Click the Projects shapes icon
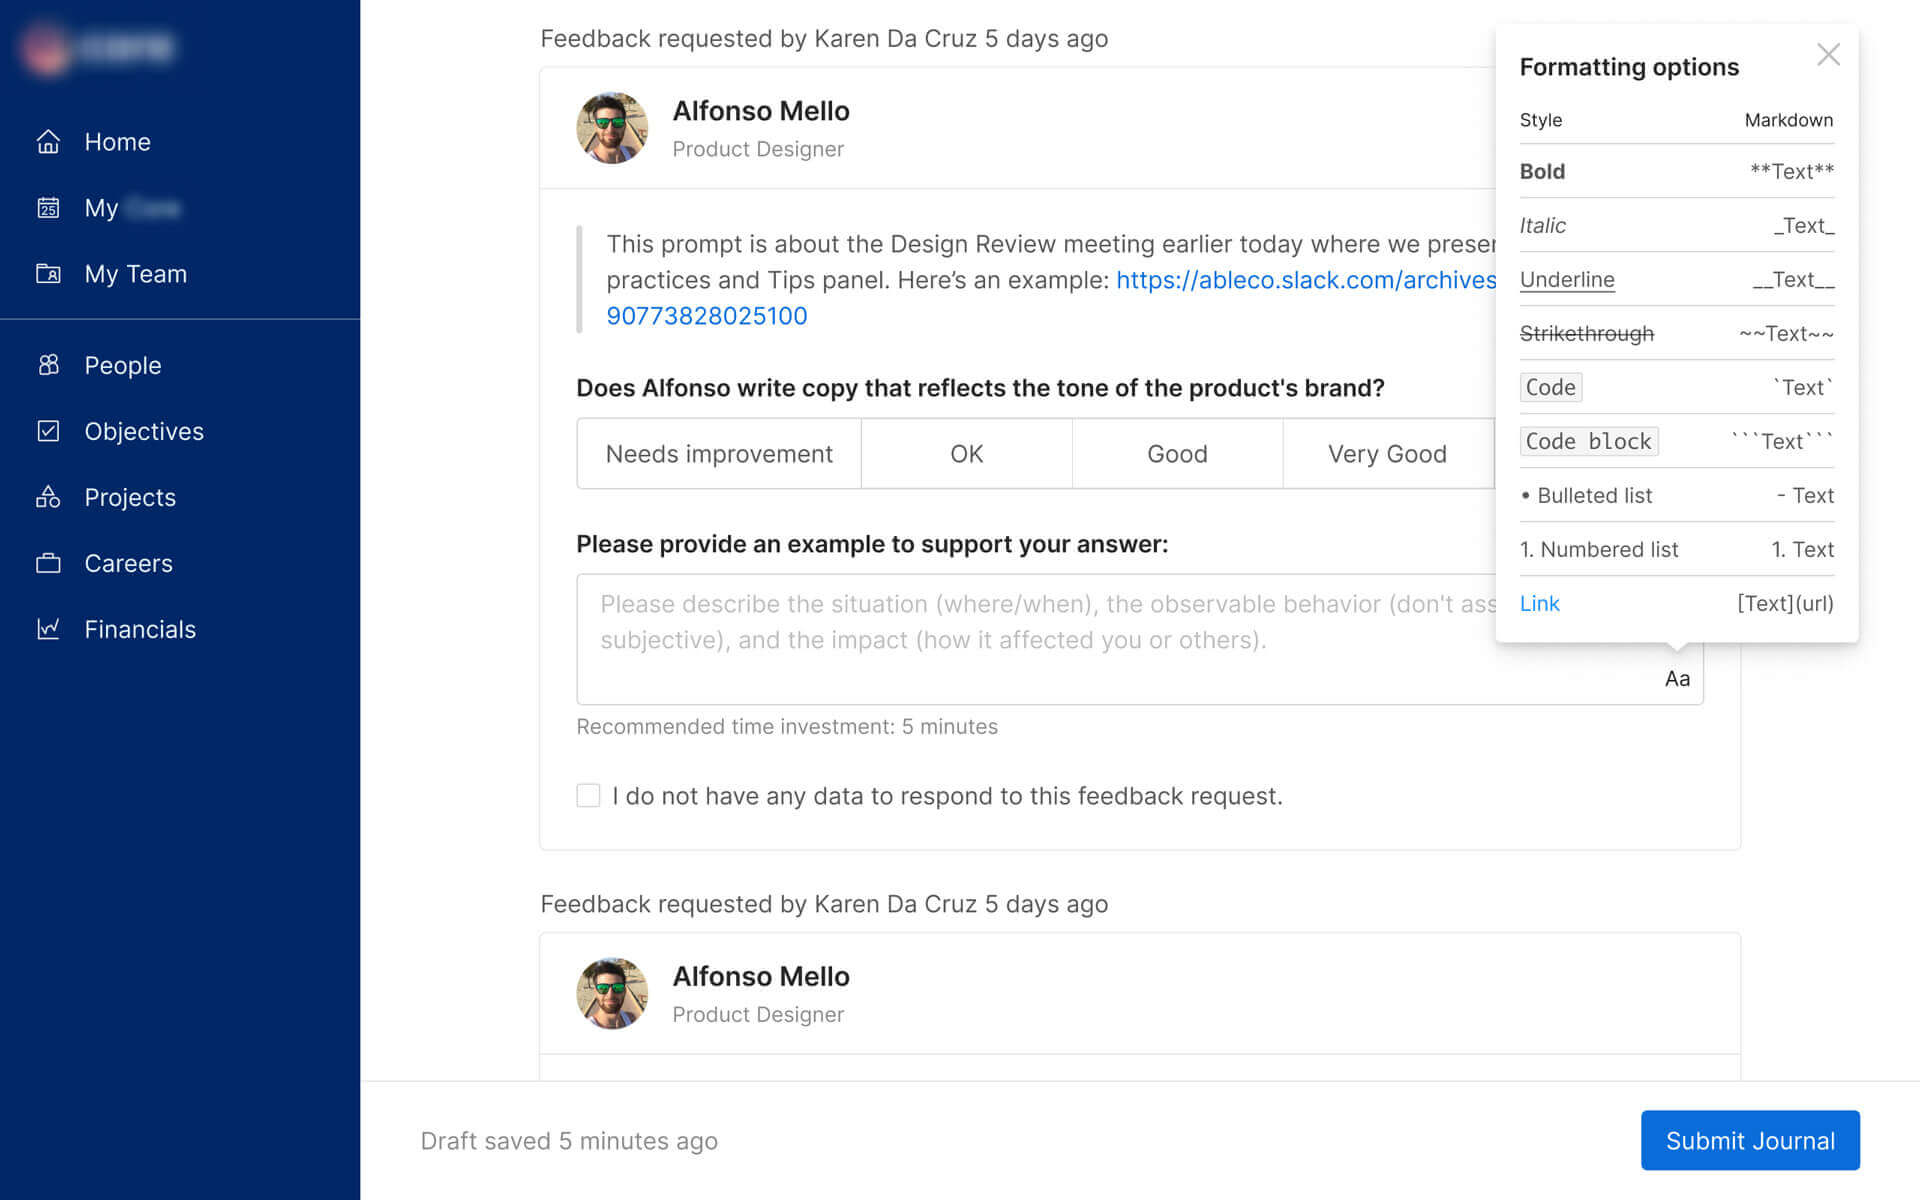 pyautogui.click(x=48, y=497)
